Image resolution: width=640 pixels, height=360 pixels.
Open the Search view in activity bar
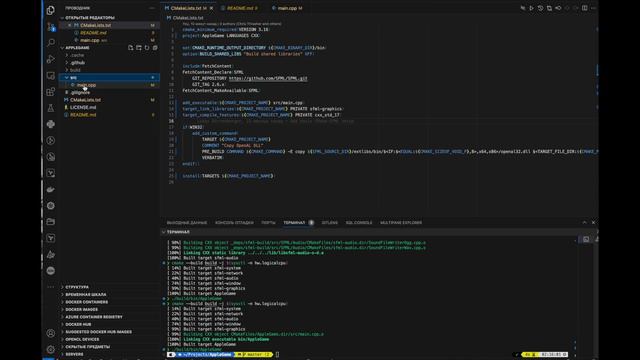pos(51,42)
